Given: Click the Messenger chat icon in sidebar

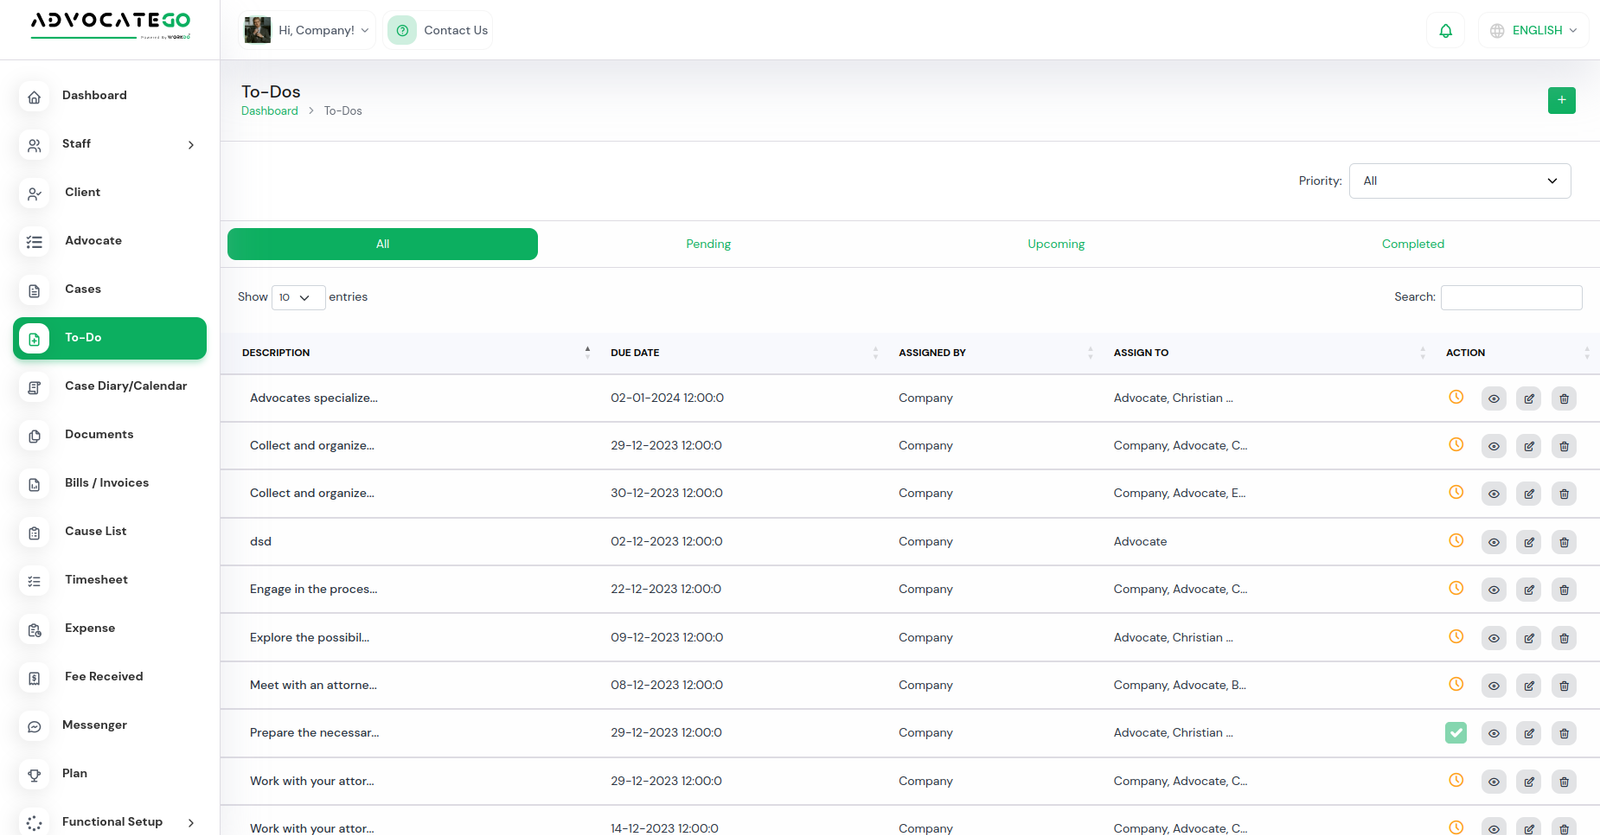Looking at the screenshot, I should pyautogui.click(x=35, y=726).
